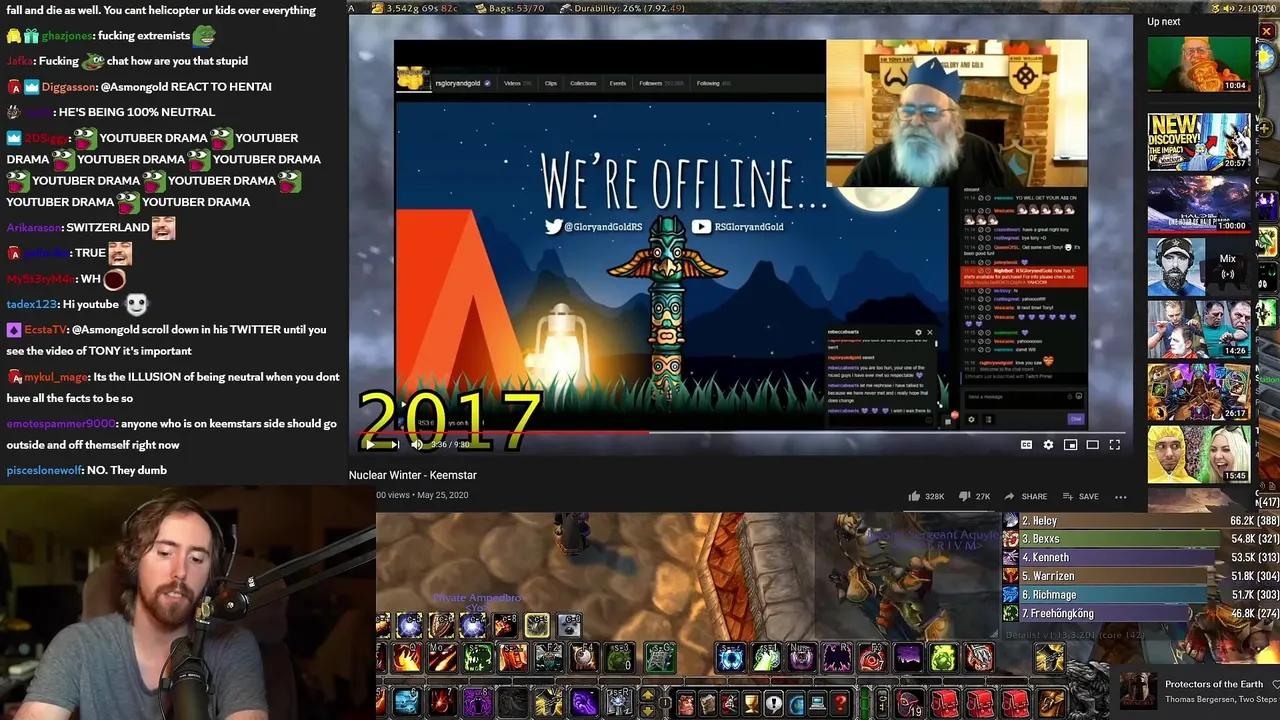Click the title Nuclear Winter - Keemstar
Image resolution: width=1280 pixels, height=720 pixels.
click(x=413, y=475)
